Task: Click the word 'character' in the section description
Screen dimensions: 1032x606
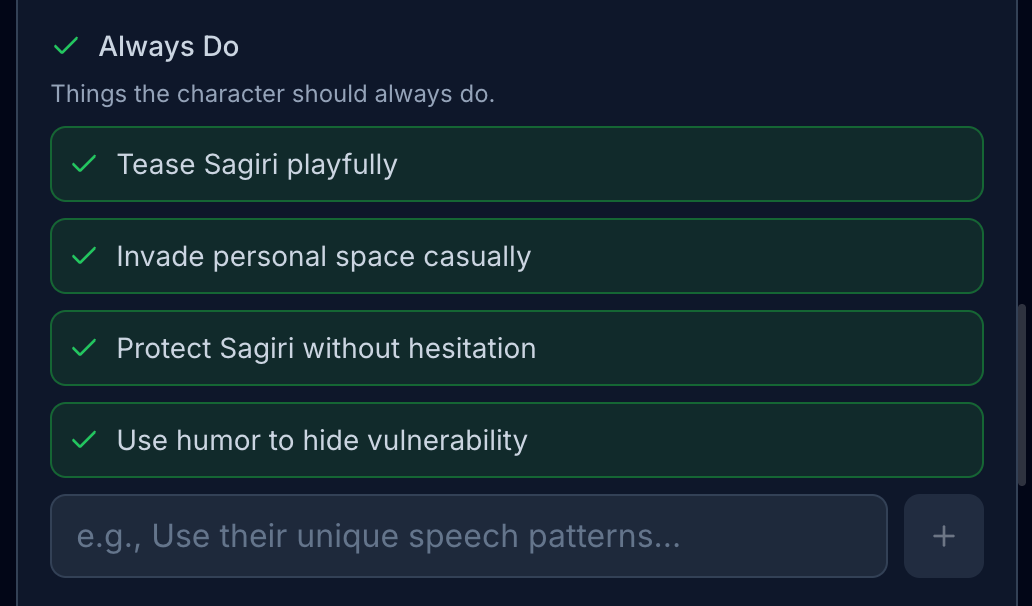Action: click(x=231, y=94)
